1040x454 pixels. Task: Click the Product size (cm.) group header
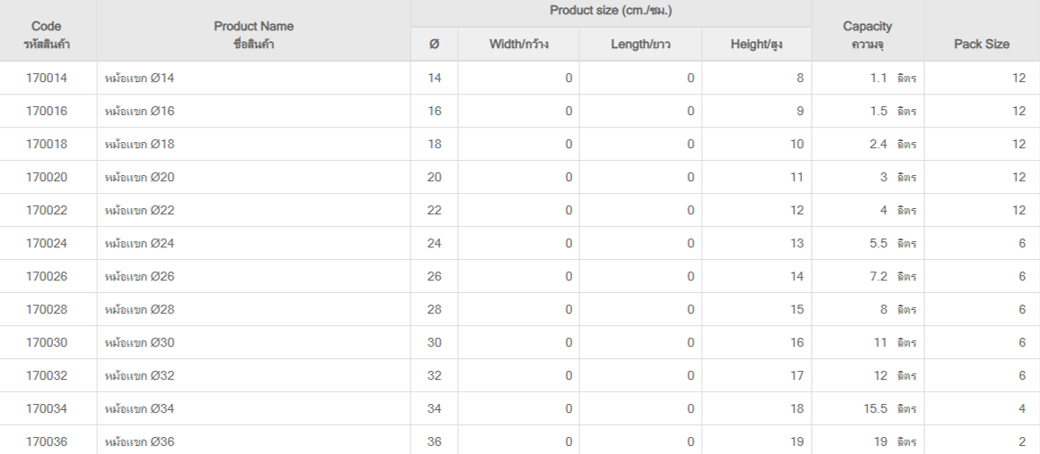pos(610,11)
